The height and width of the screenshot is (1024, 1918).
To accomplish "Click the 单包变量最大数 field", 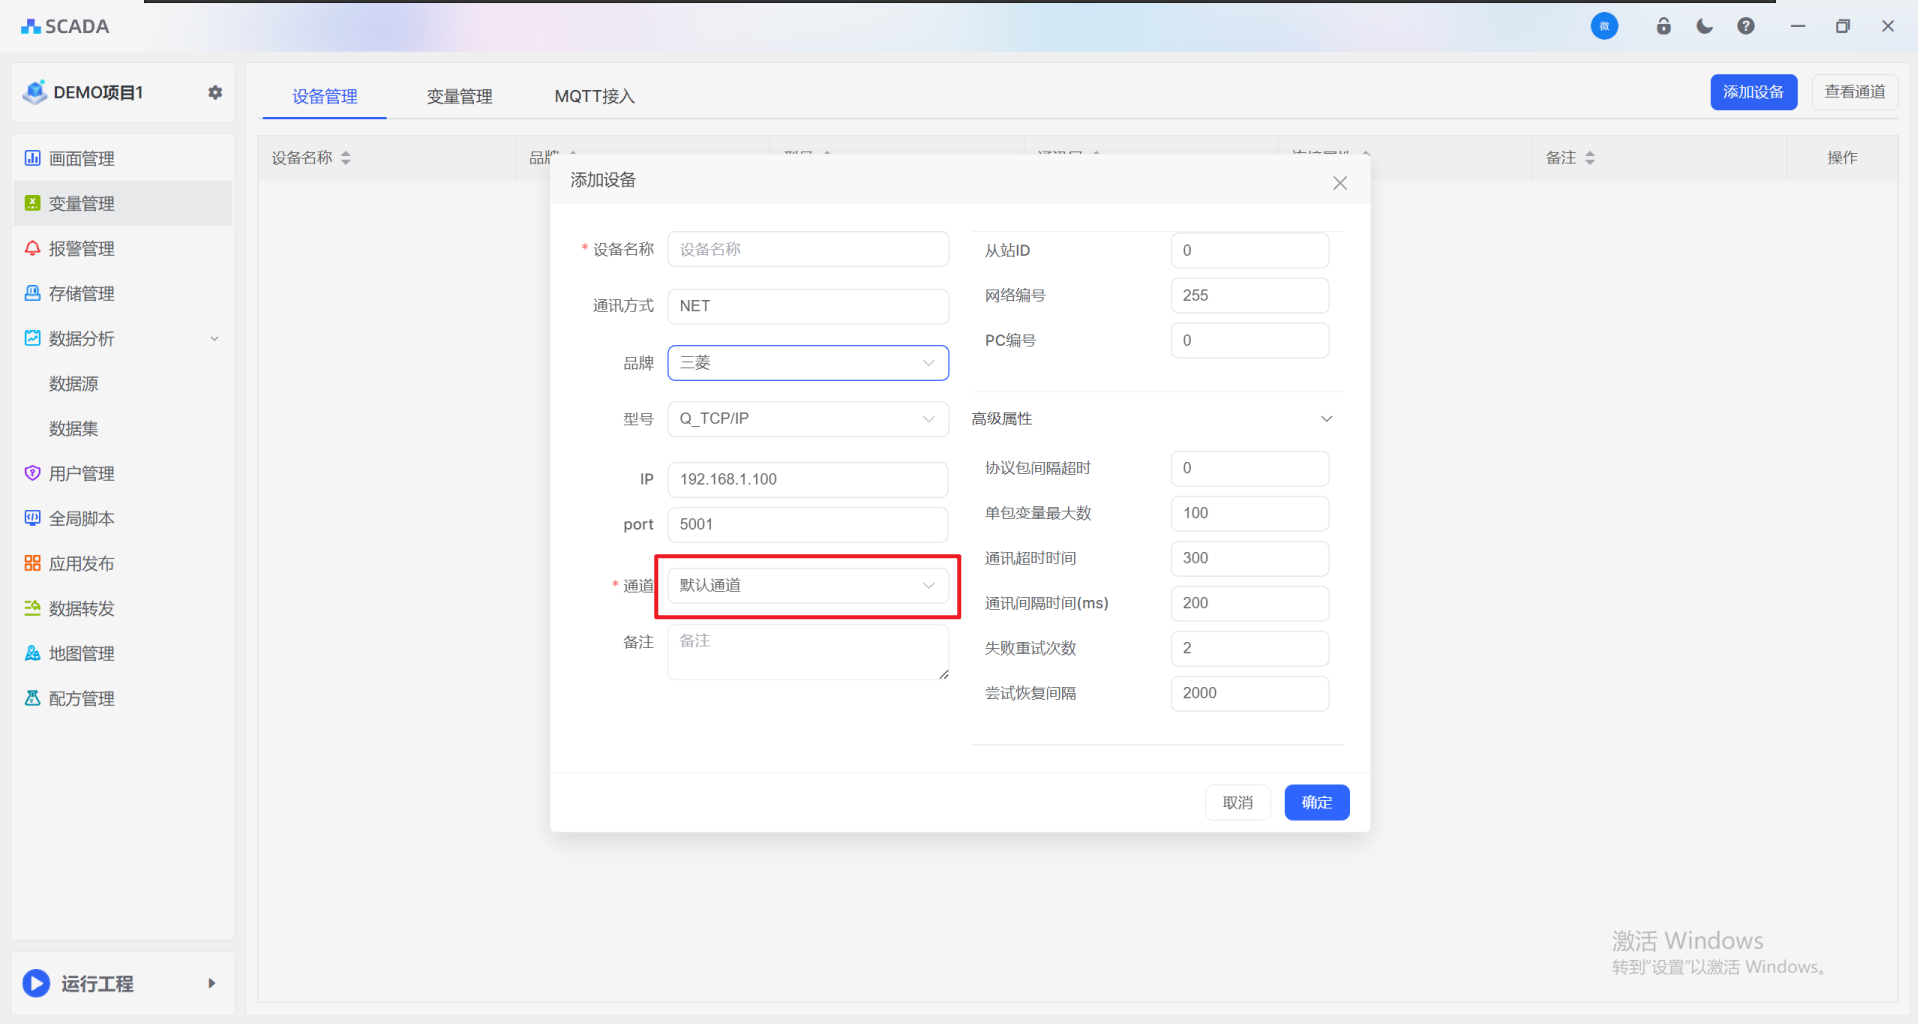I will pyautogui.click(x=1249, y=513).
